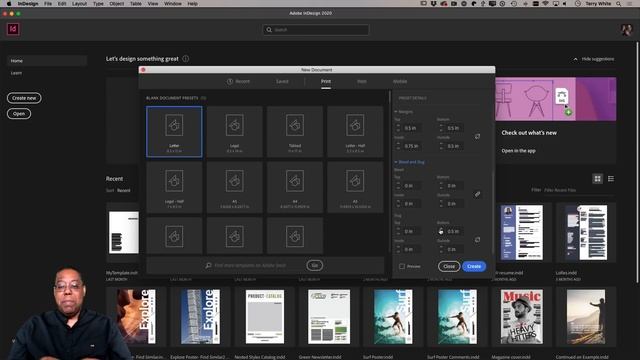Screen dimensions: 640x360
Task: Choose the Tabloid document preset
Action: 295,131
